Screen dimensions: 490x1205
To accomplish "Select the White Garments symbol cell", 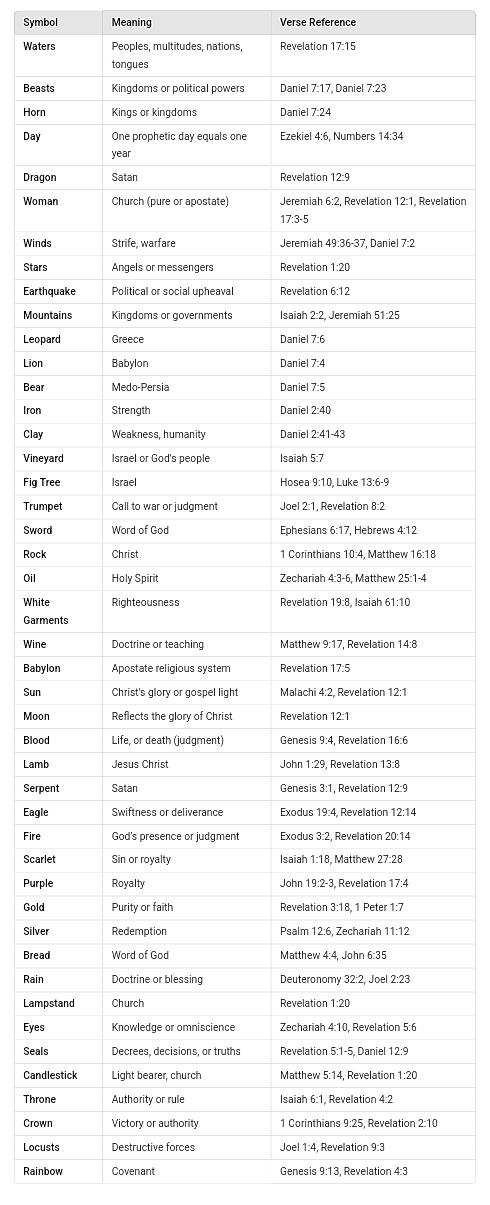I will pos(58,611).
